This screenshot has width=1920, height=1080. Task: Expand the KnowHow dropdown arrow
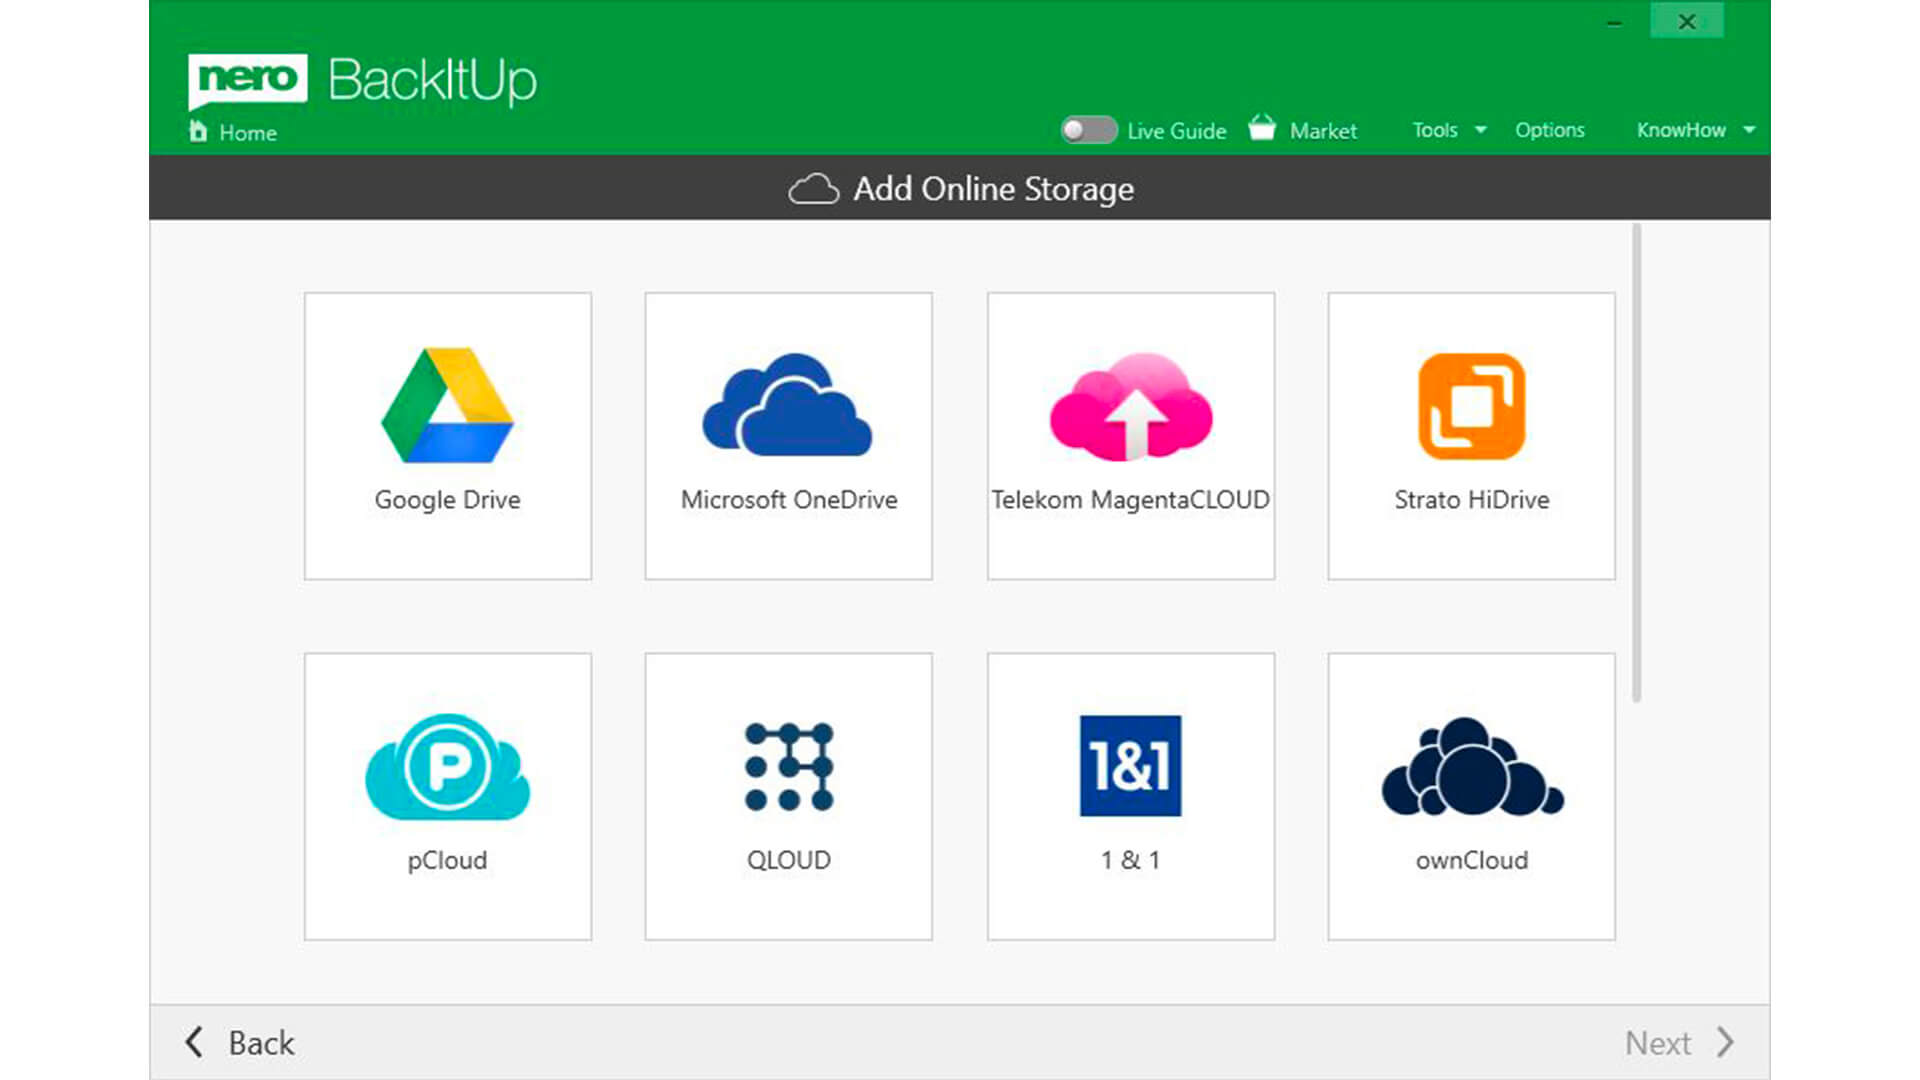point(1749,130)
